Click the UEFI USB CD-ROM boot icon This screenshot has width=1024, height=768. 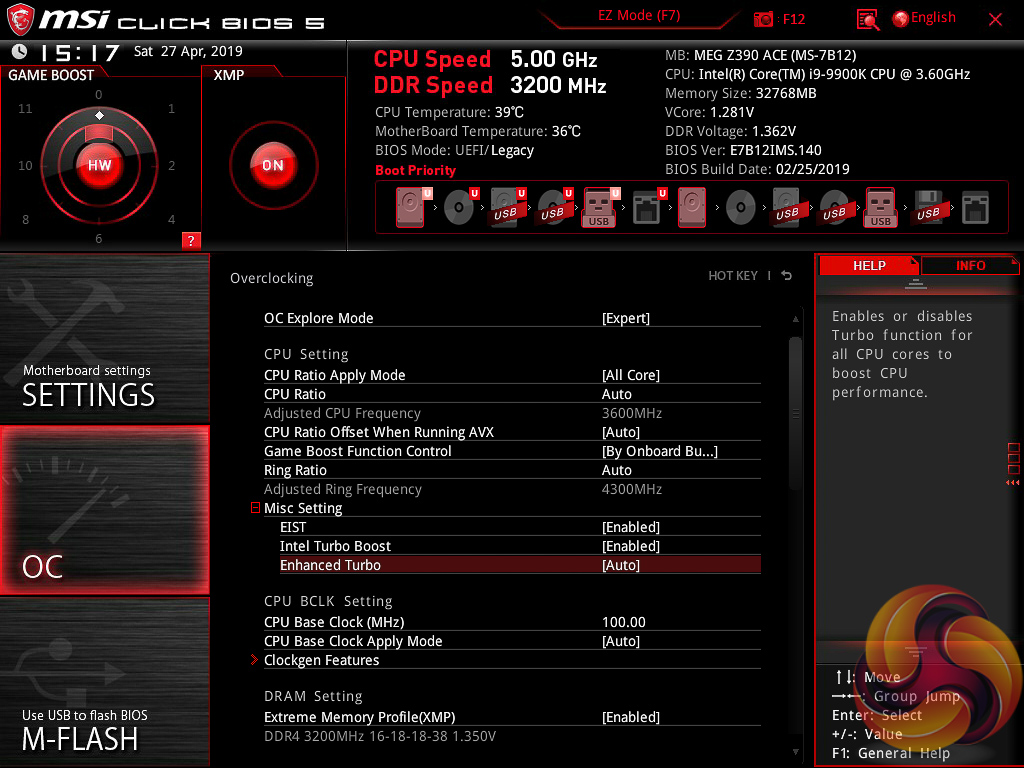coord(554,208)
